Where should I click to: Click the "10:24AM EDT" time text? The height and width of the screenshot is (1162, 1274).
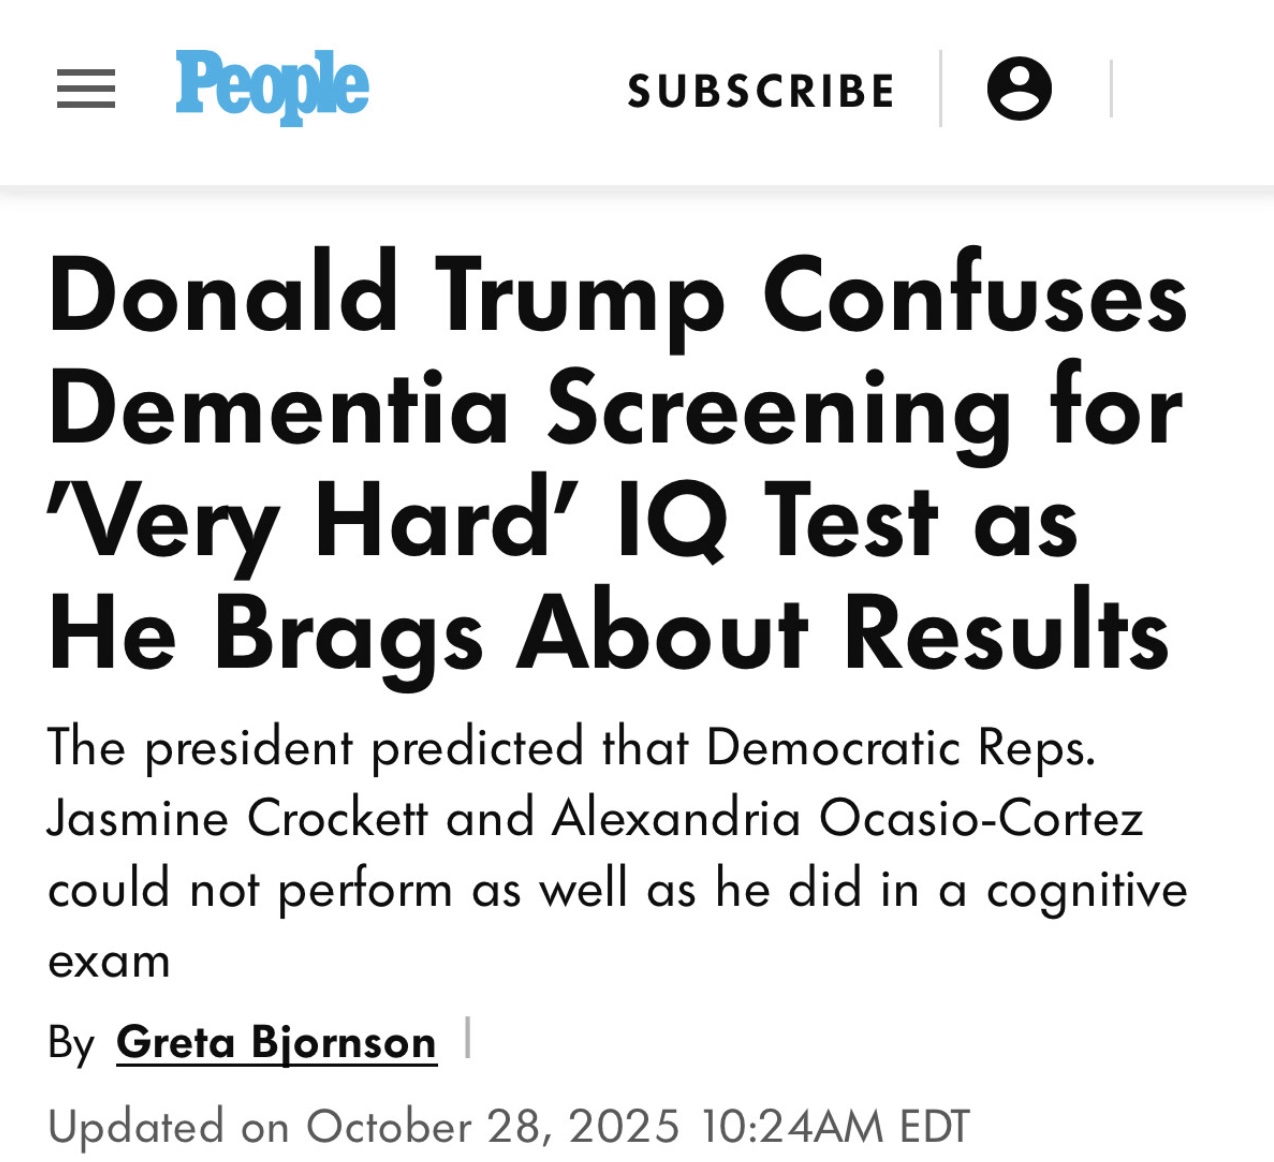tap(835, 1127)
